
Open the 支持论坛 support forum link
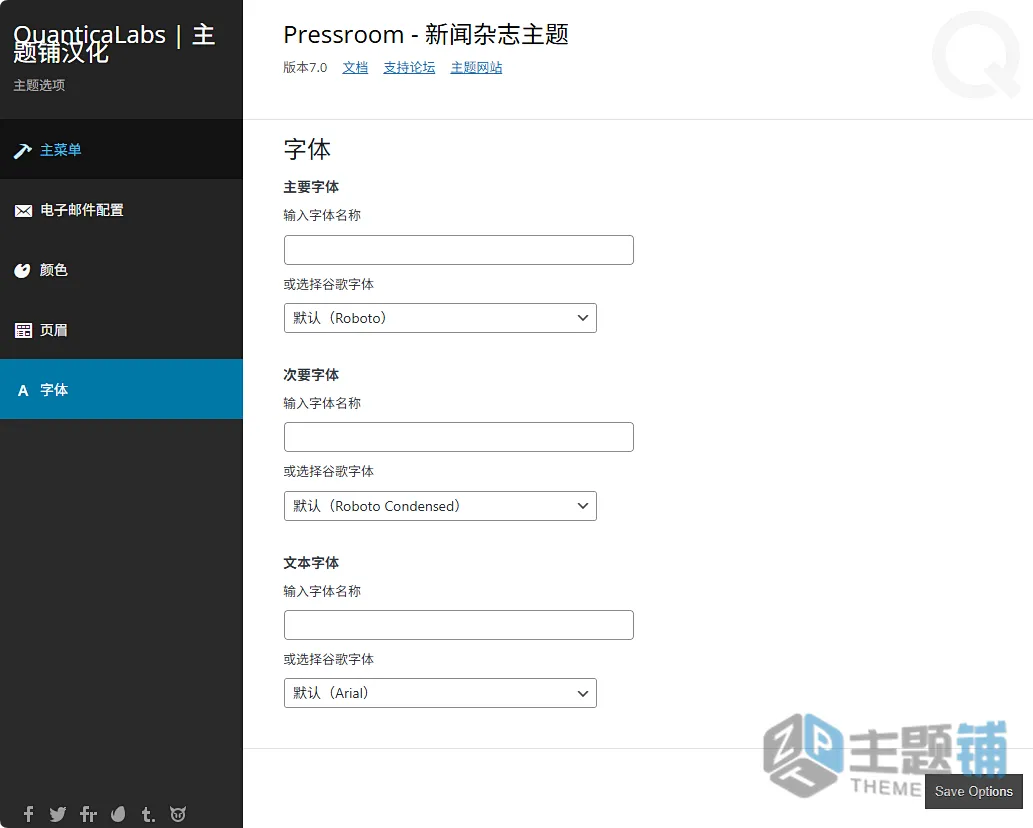pos(409,67)
